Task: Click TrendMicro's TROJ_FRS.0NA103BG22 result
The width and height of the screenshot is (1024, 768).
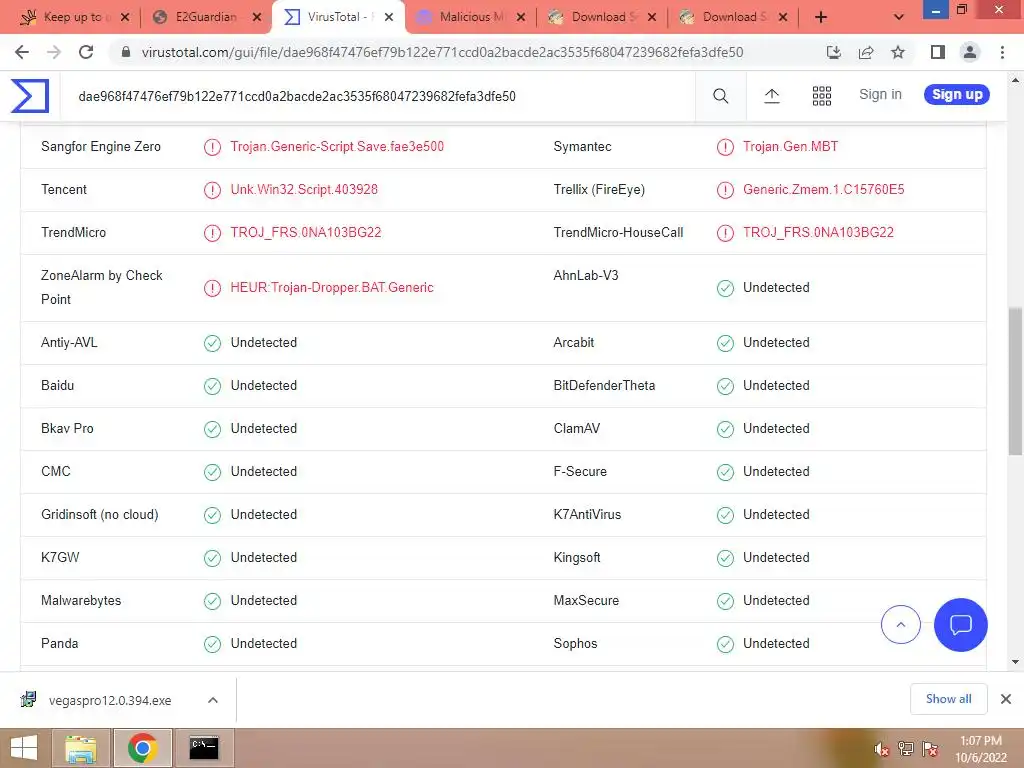Action: pyautogui.click(x=306, y=233)
